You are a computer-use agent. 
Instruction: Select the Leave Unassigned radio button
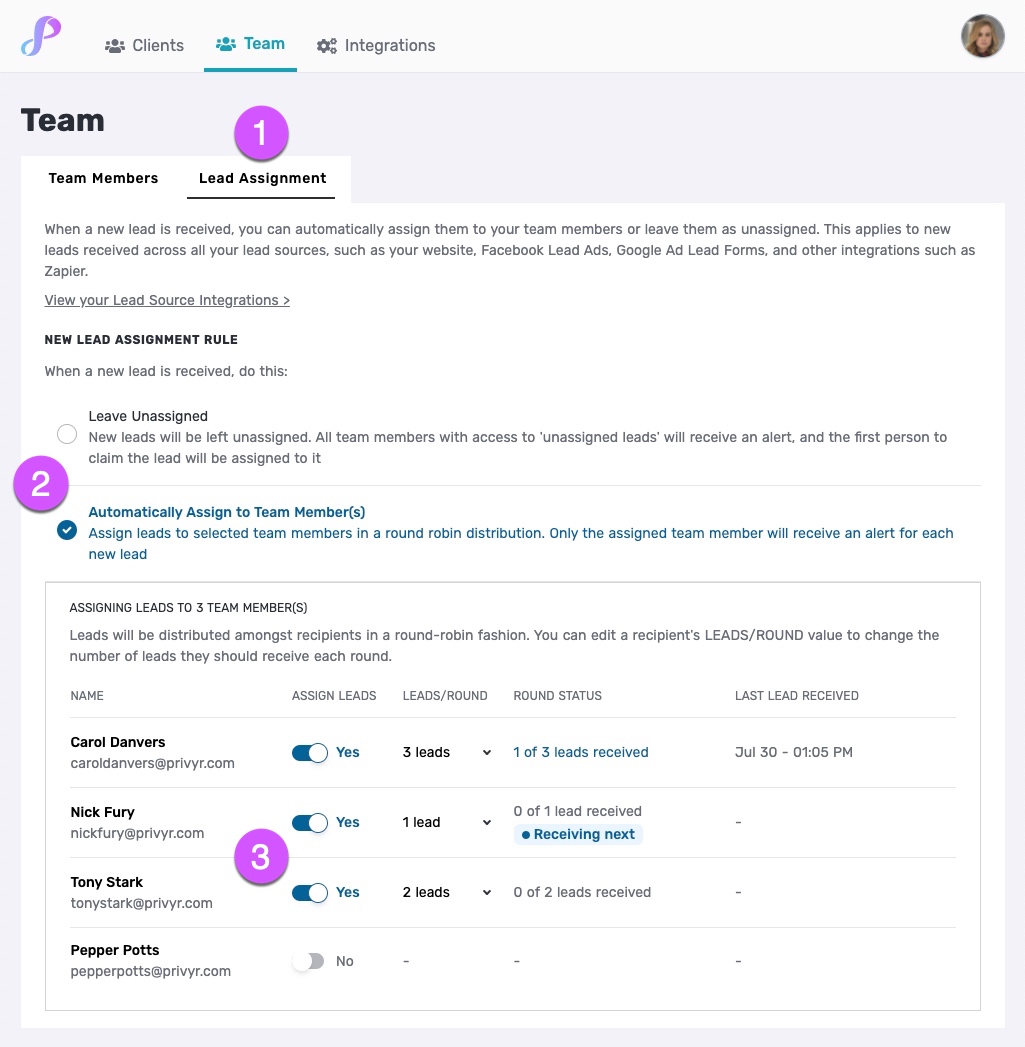coord(66,434)
